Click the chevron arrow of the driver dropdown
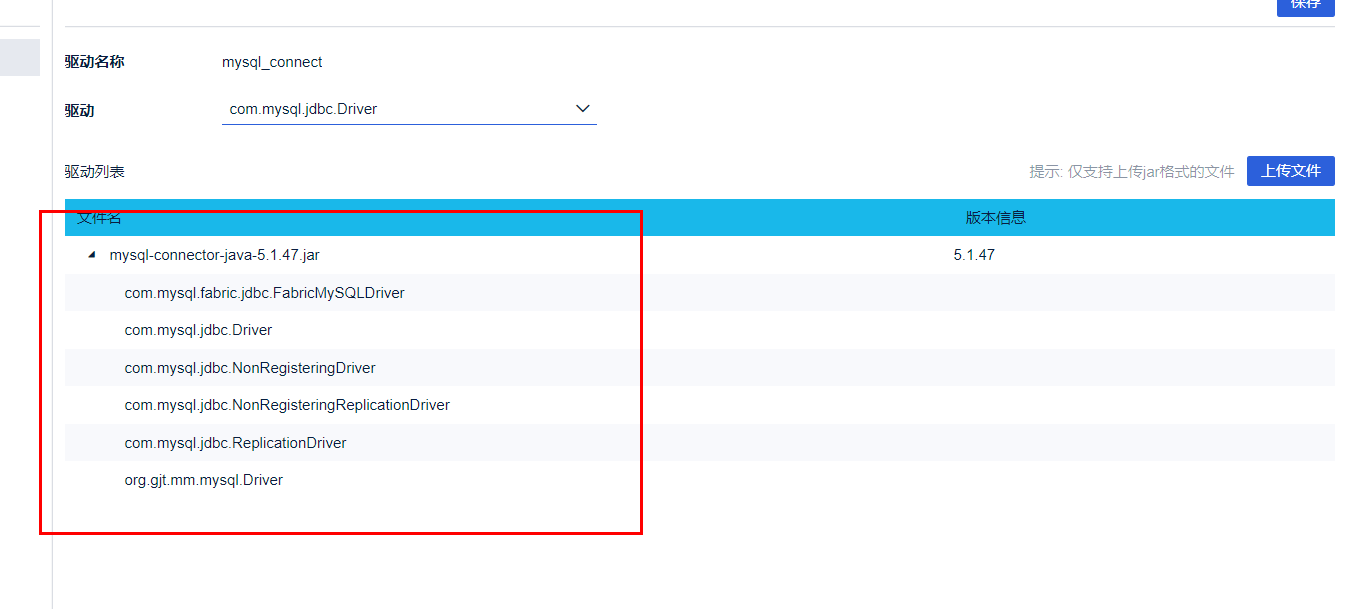Viewport: 1347px width, 609px height. (x=583, y=109)
